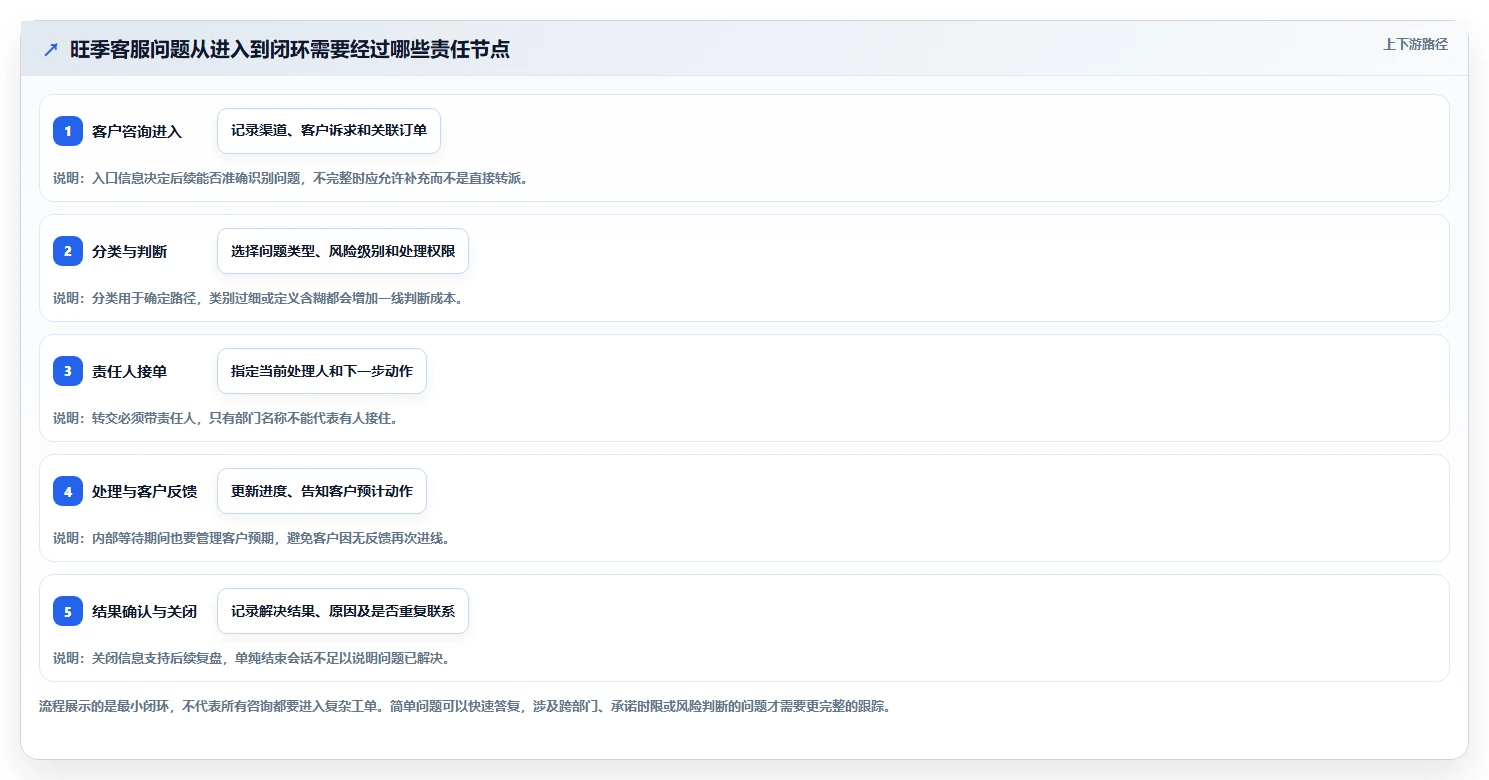Click the 责任人接单 step title
The width and height of the screenshot is (1489, 780).
click(x=130, y=371)
